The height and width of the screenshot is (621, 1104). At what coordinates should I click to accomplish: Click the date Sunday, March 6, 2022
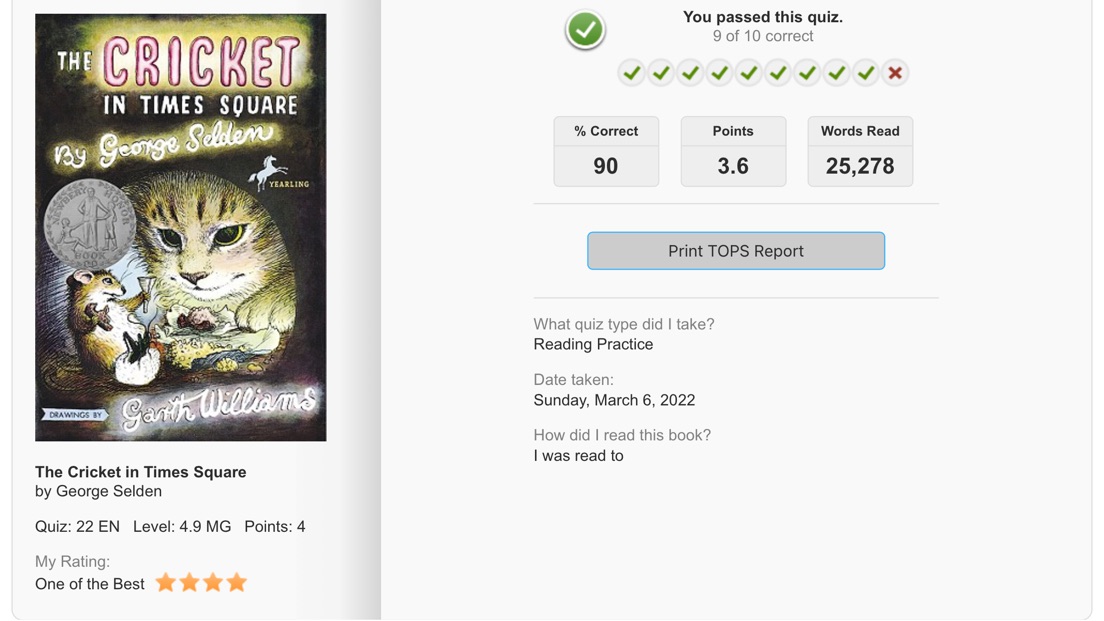click(614, 400)
